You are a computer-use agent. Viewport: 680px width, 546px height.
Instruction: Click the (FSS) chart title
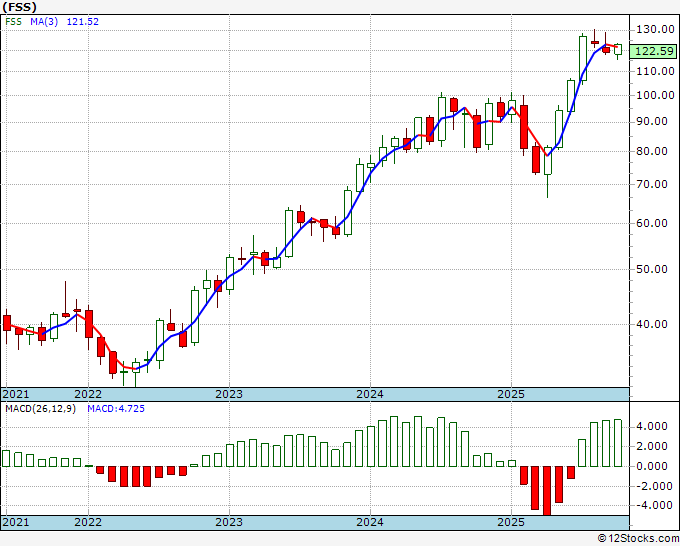pos(20,7)
